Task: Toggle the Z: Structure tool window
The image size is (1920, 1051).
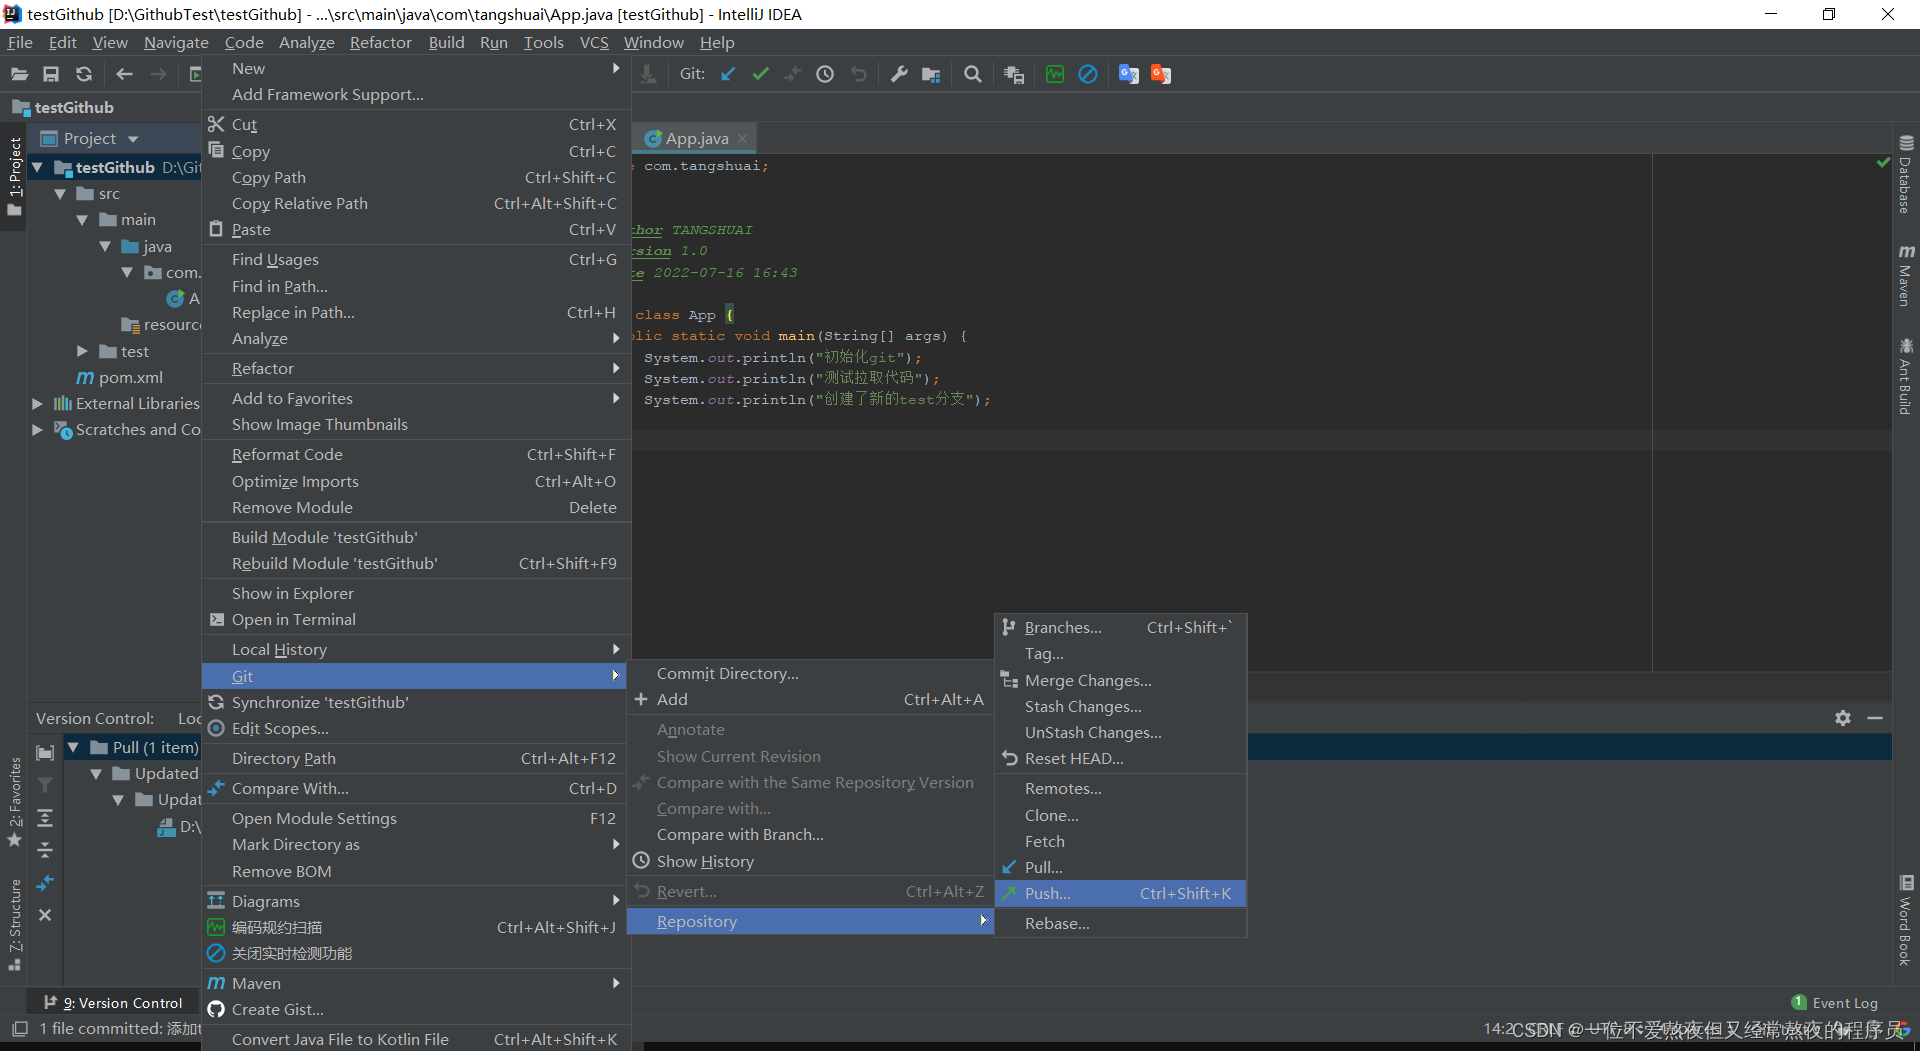Action: tap(14, 924)
